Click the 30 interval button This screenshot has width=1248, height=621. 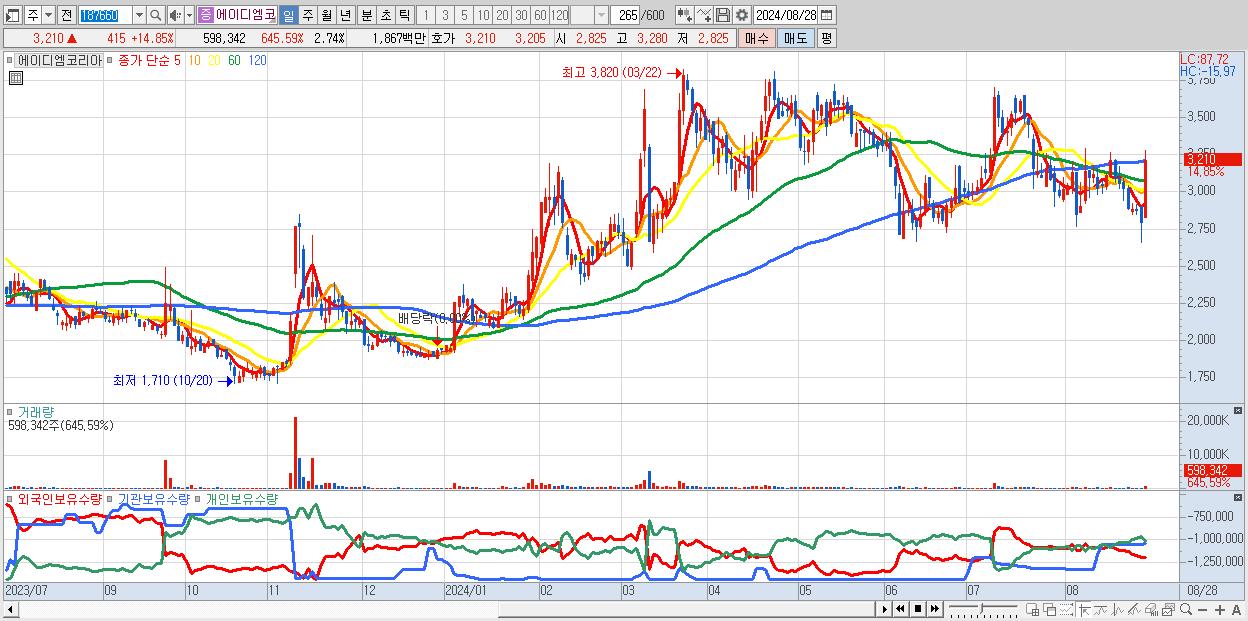coord(521,15)
